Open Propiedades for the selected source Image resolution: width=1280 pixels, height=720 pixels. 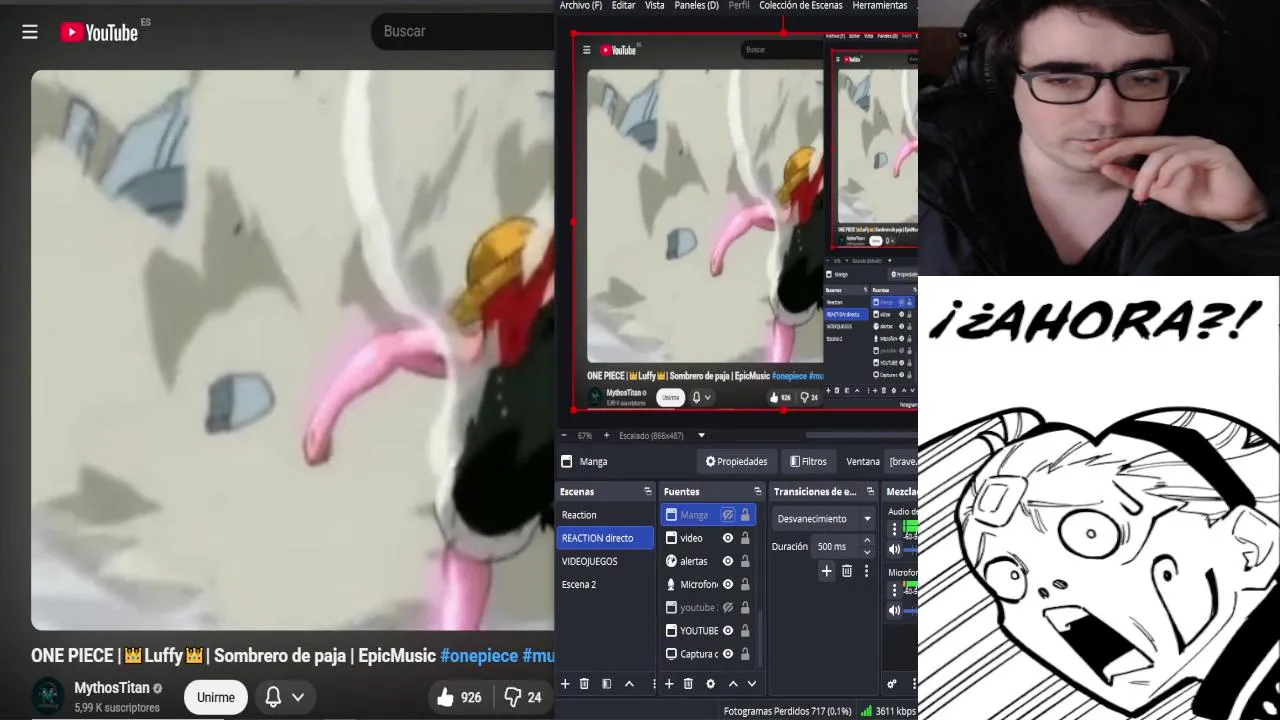point(736,461)
